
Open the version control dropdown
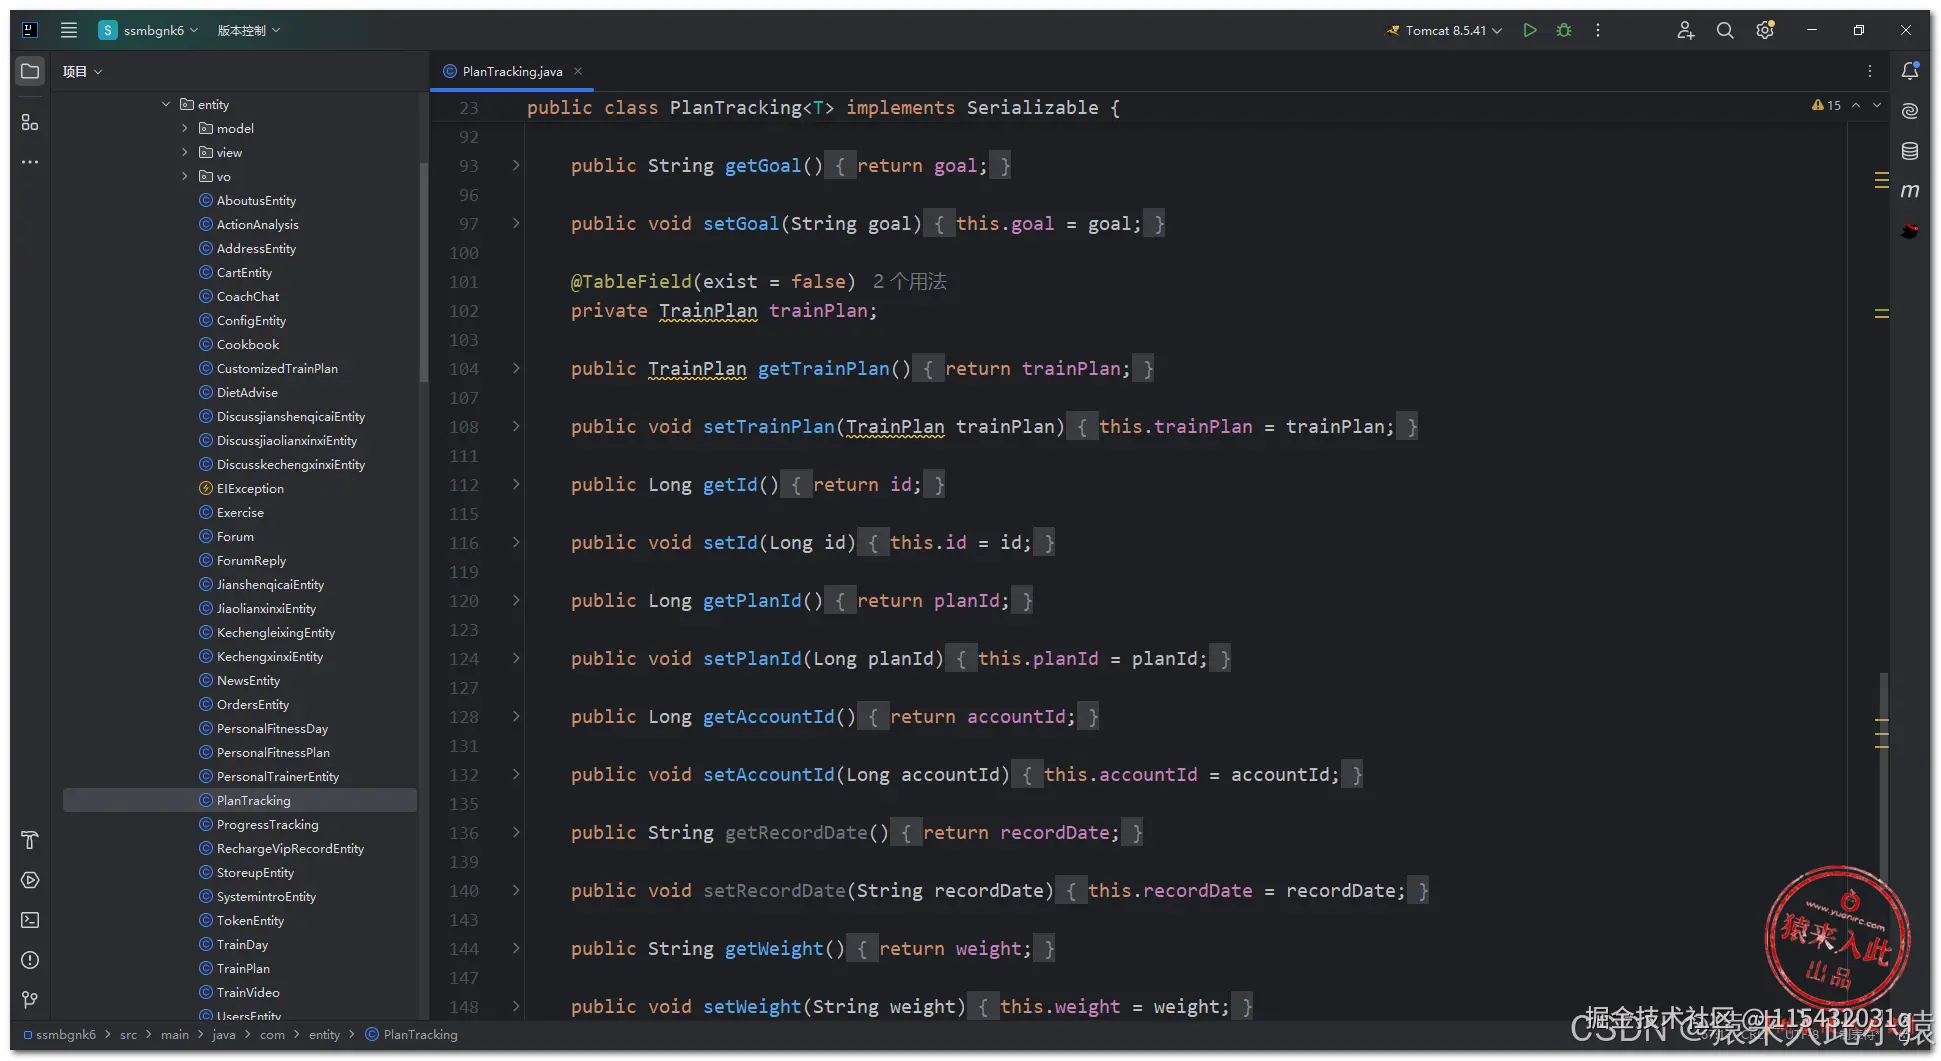pyautogui.click(x=249, y=30)
